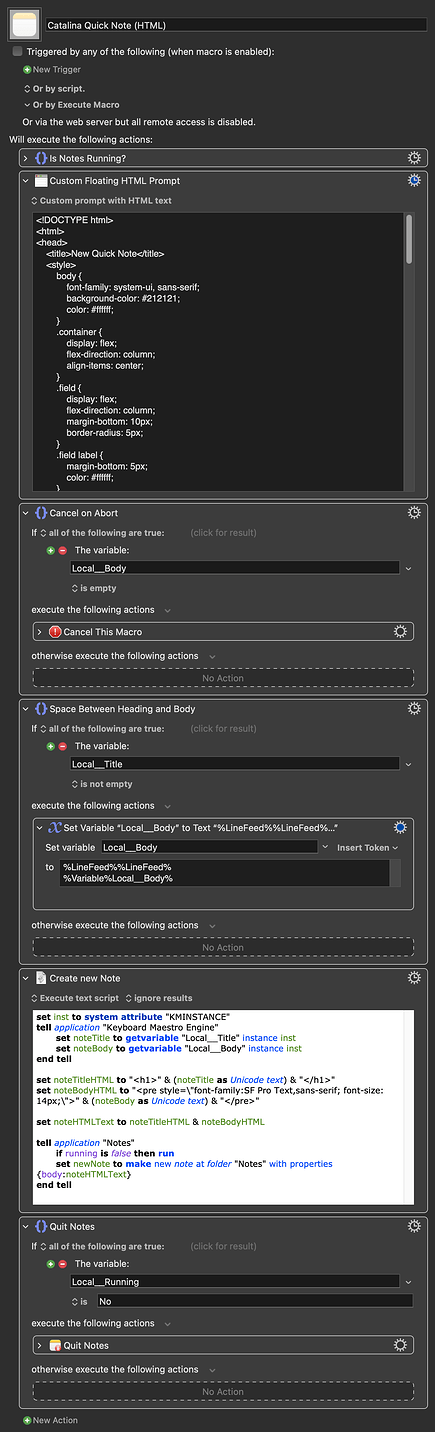This screenshot has height=1432, width=435.
Task: Open gear menu for Create new Note
Action: click(414, 978)
